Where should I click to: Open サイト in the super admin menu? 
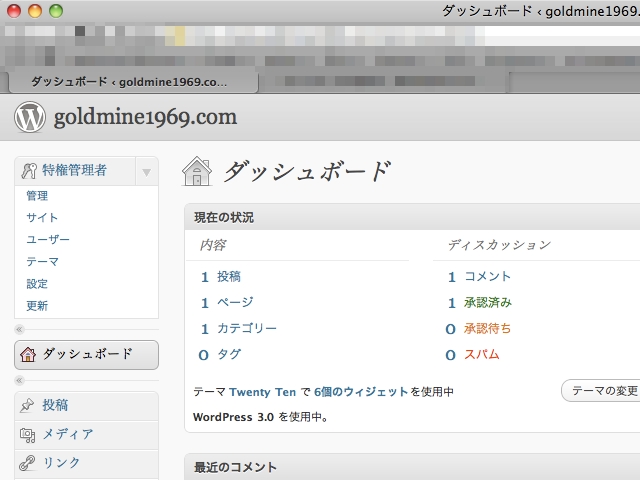[x=42, y=218]
